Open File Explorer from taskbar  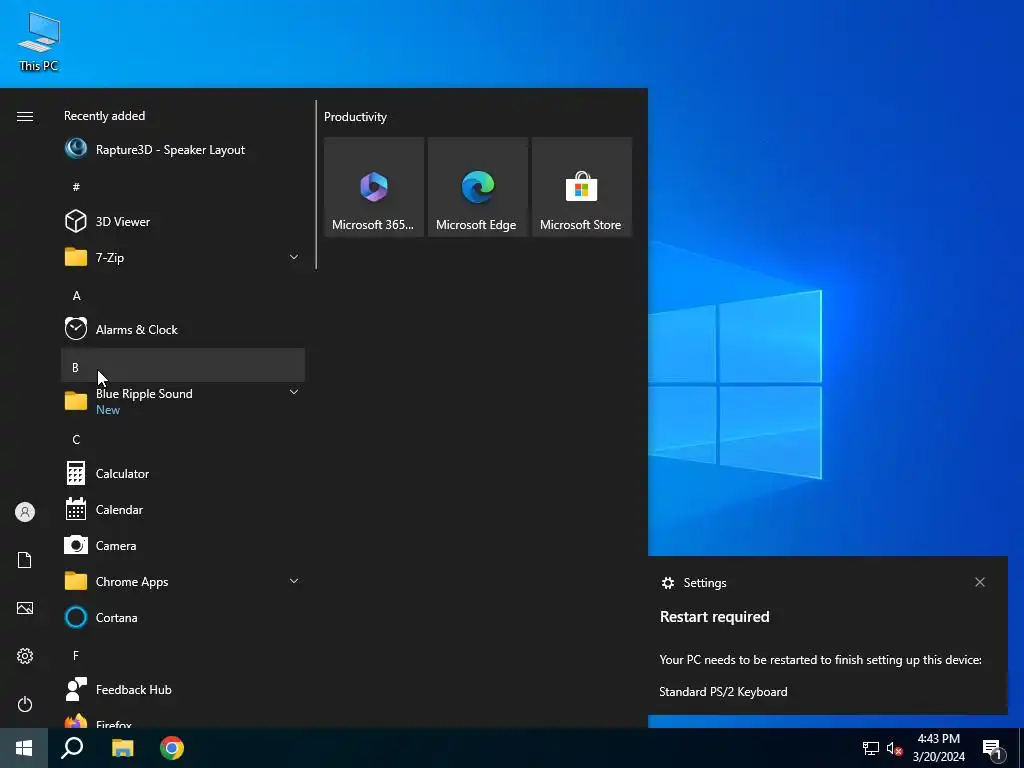pyautogui.click(x=122, y=748)
